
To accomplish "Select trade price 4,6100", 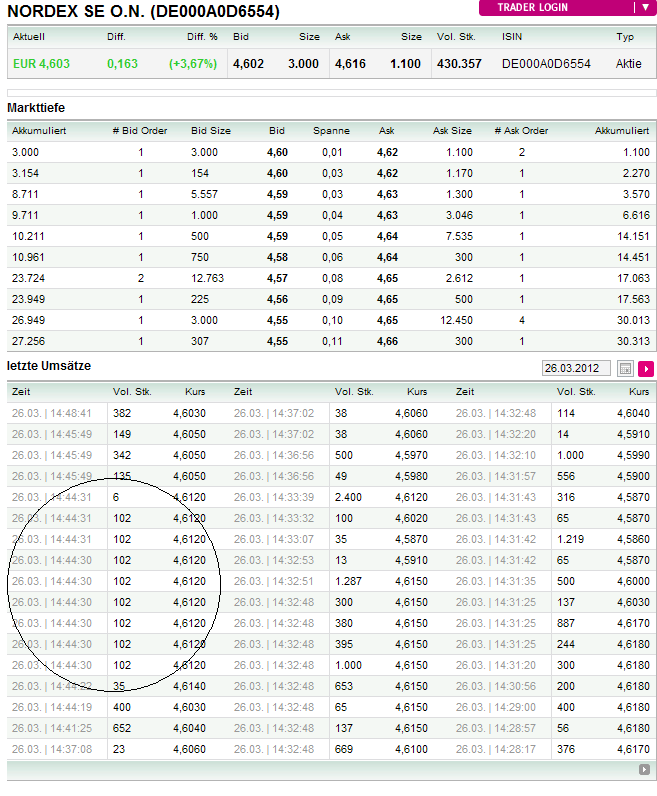I will pyautogui.click(x=411, y=749).
